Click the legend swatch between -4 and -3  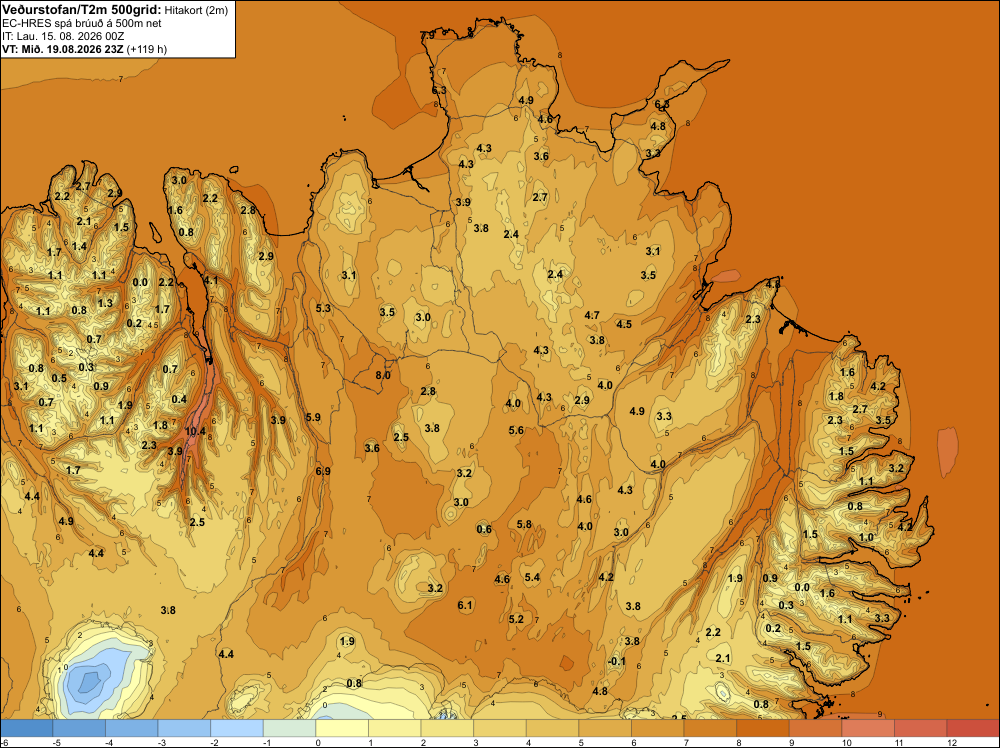[x=131, y=728]
